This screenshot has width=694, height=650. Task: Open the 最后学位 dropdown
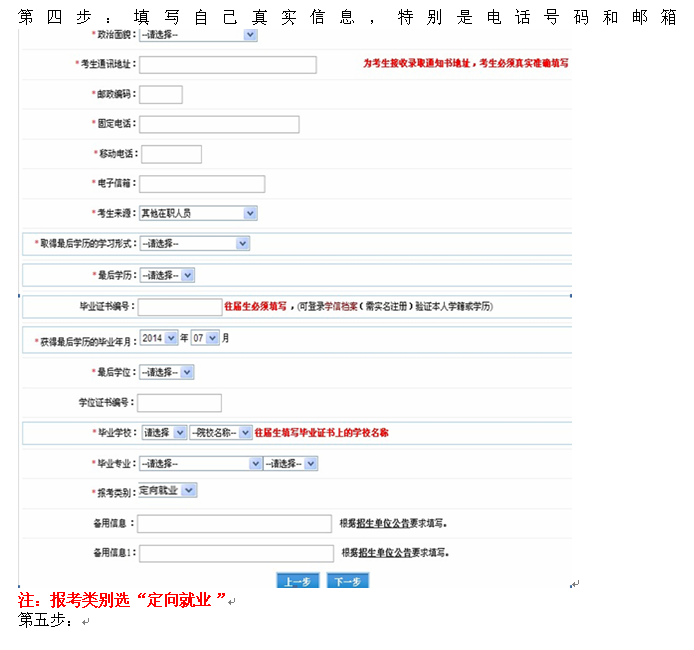166,372
